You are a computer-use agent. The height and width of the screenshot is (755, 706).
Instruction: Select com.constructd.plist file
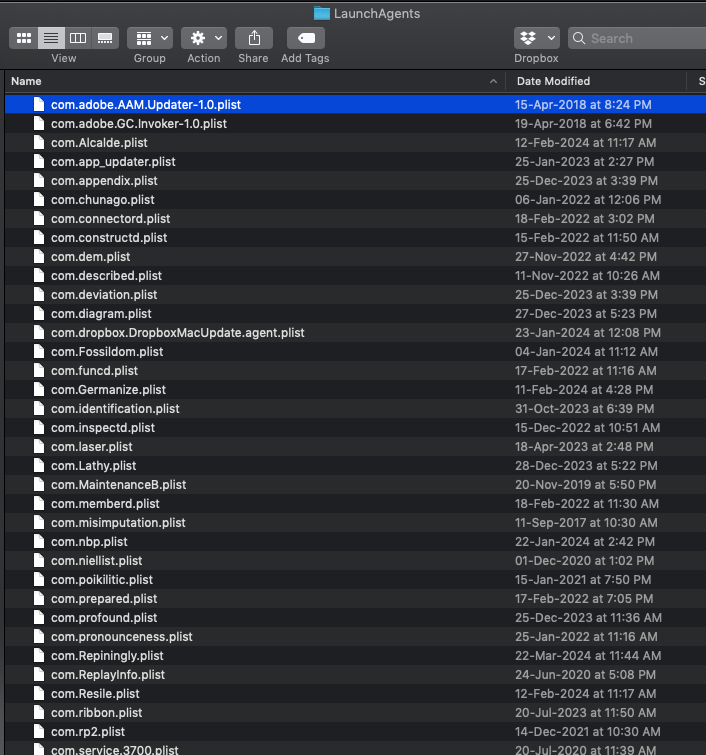[355, 238]
